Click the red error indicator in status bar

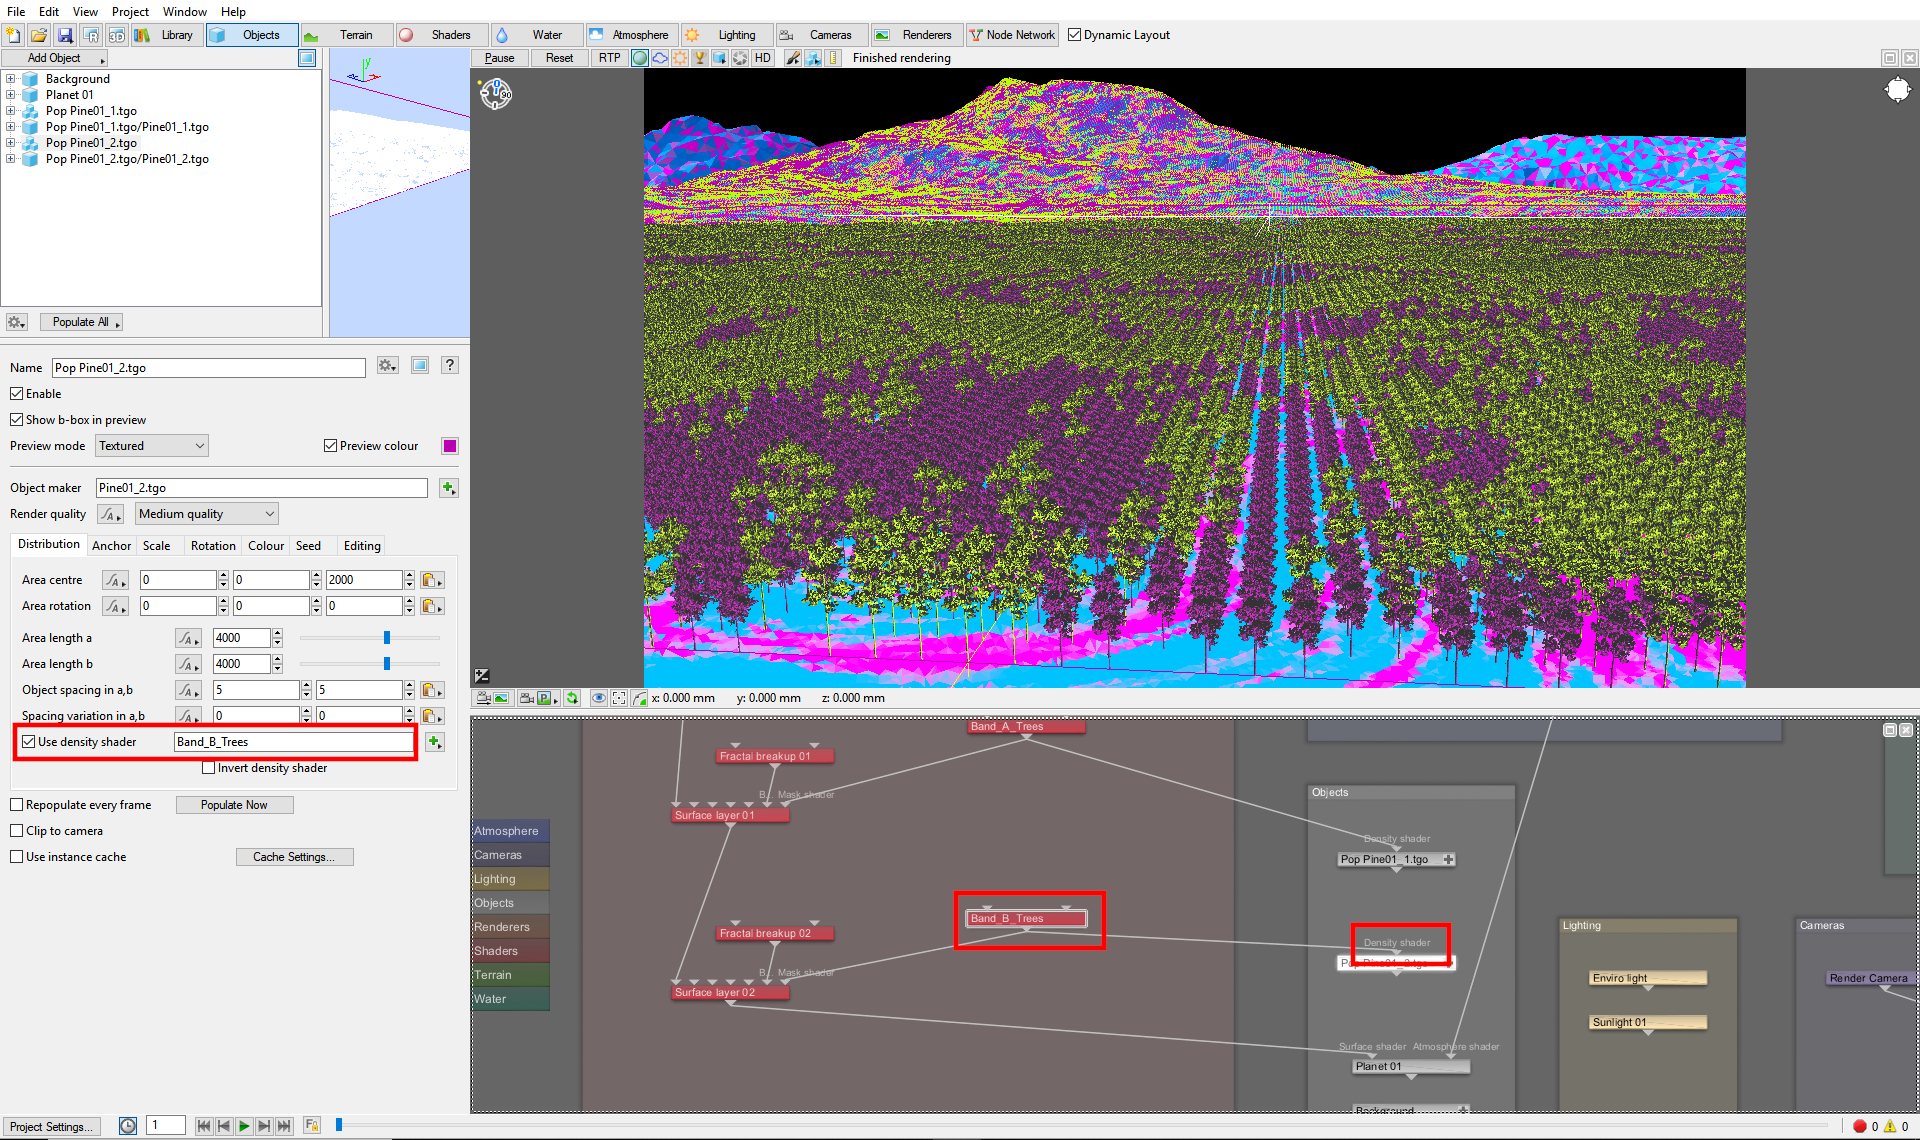coord(1860,1126)
